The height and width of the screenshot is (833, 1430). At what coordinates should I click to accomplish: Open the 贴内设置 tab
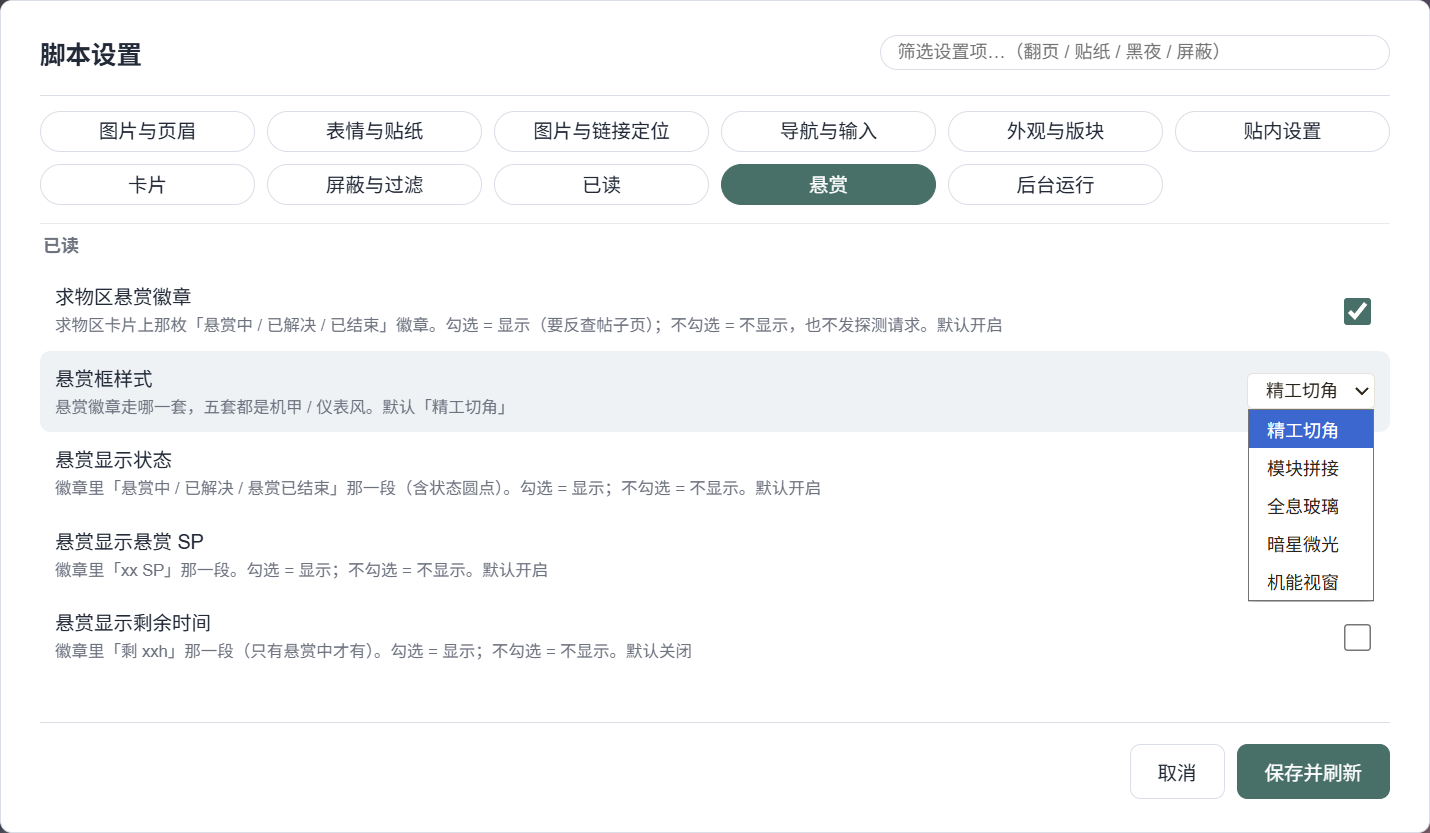click(x=1282, y=131)
